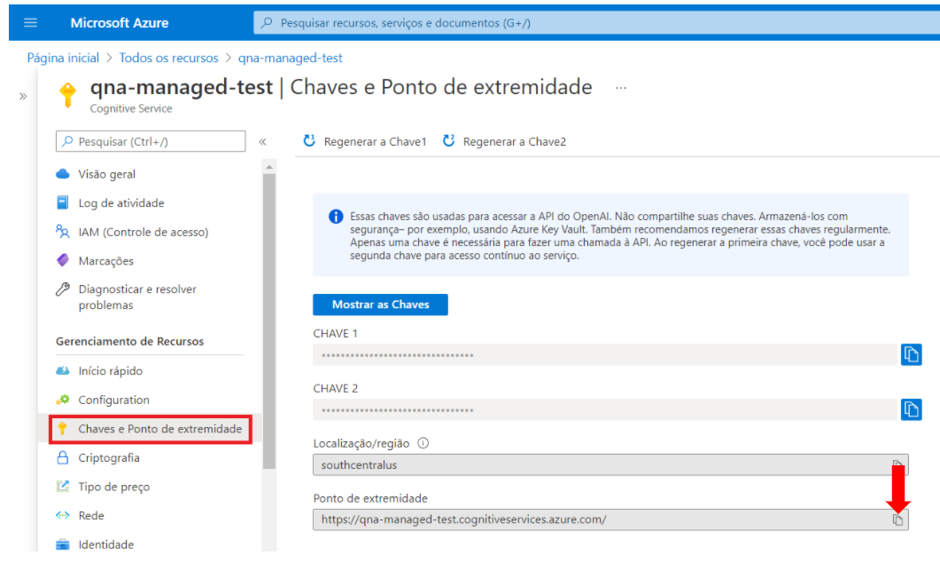Click the key icon in Chaves menu row
The image size is (940, 563).
pyautogui.click(x=62, y=428)
